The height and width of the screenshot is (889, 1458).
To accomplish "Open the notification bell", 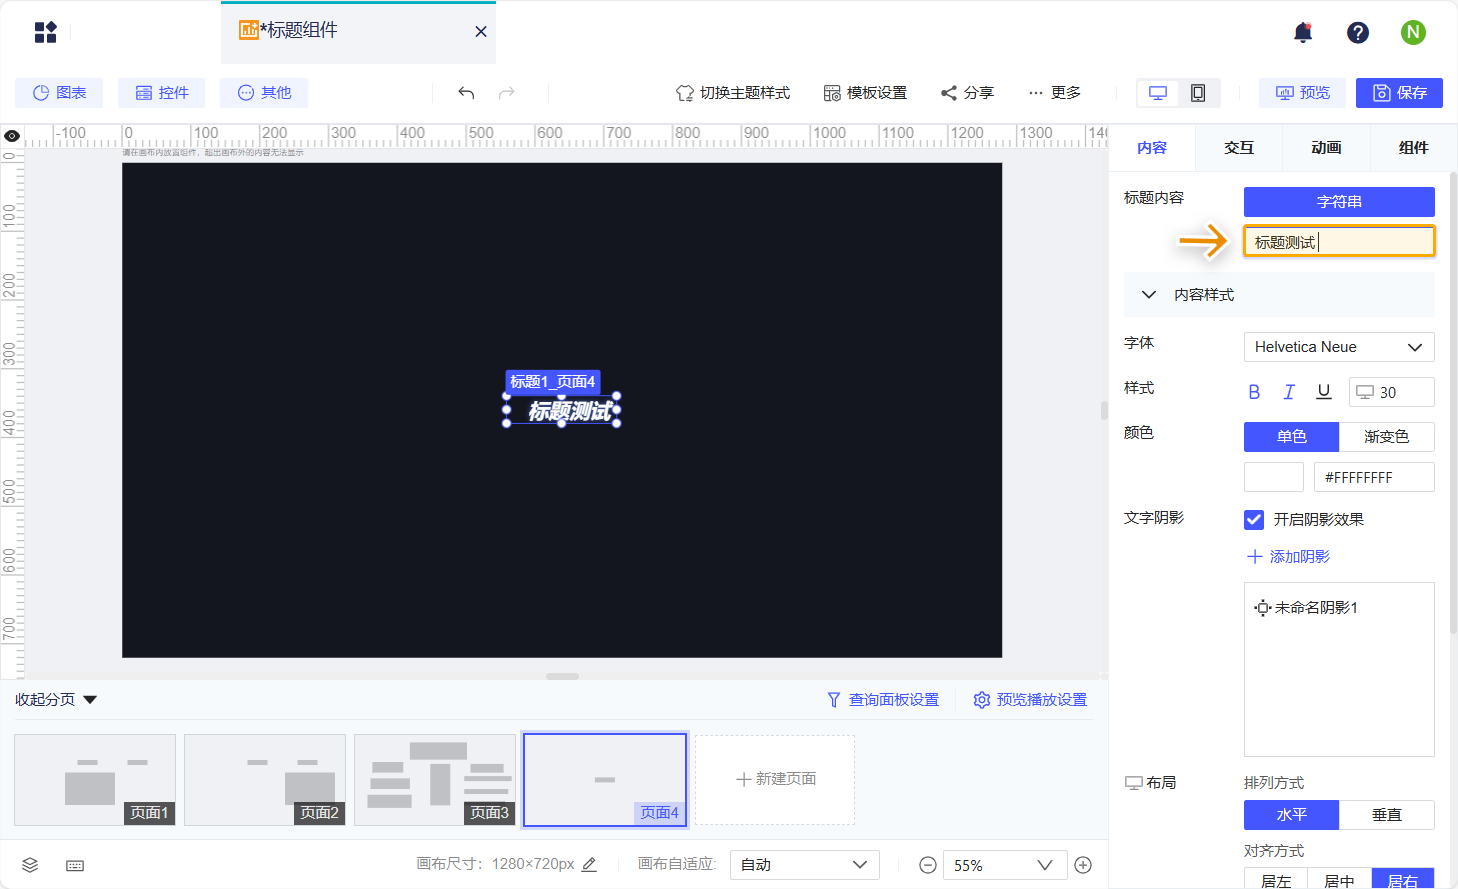I will coord(1302,33).
